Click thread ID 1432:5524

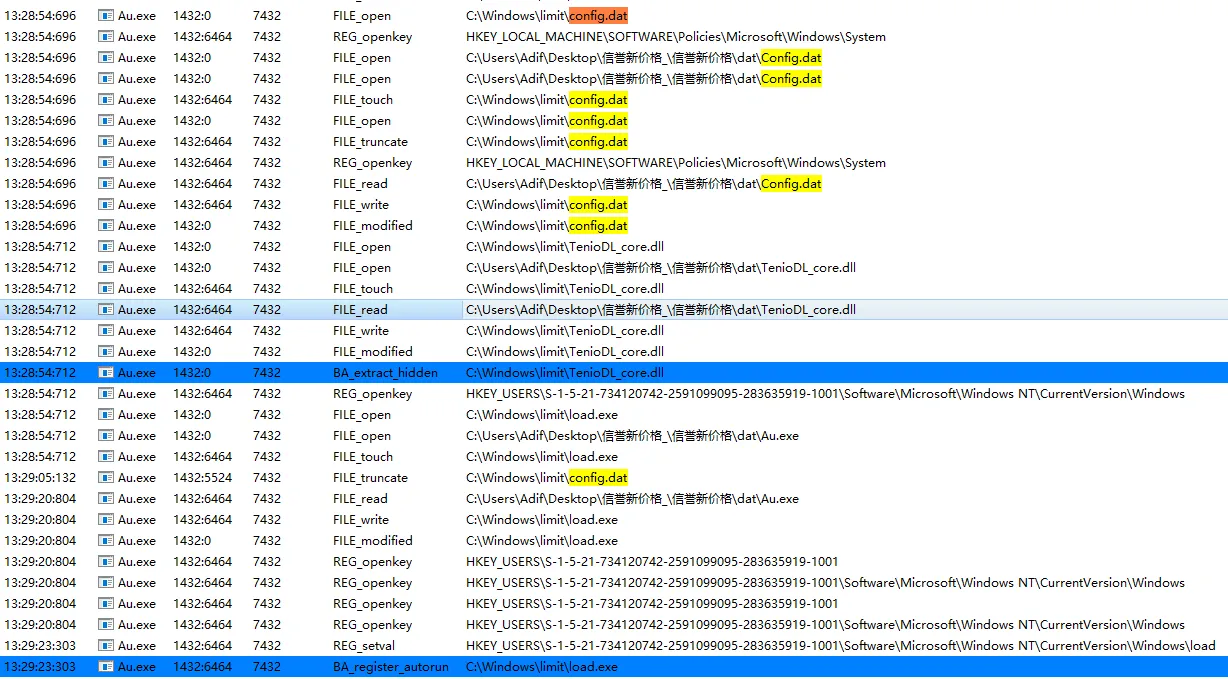click(x=203, y=478)
